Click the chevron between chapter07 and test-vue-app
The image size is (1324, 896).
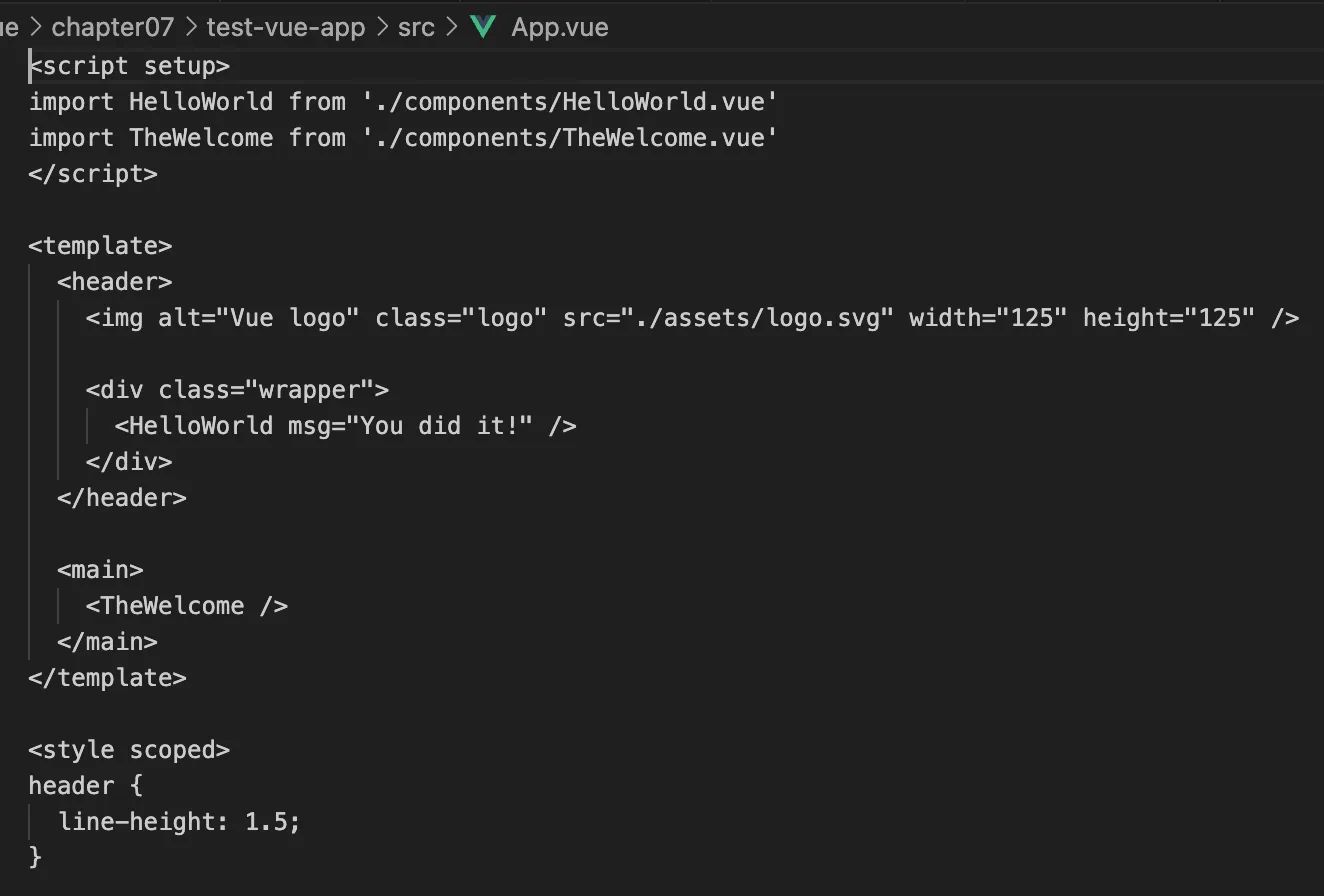click(191, 27)
